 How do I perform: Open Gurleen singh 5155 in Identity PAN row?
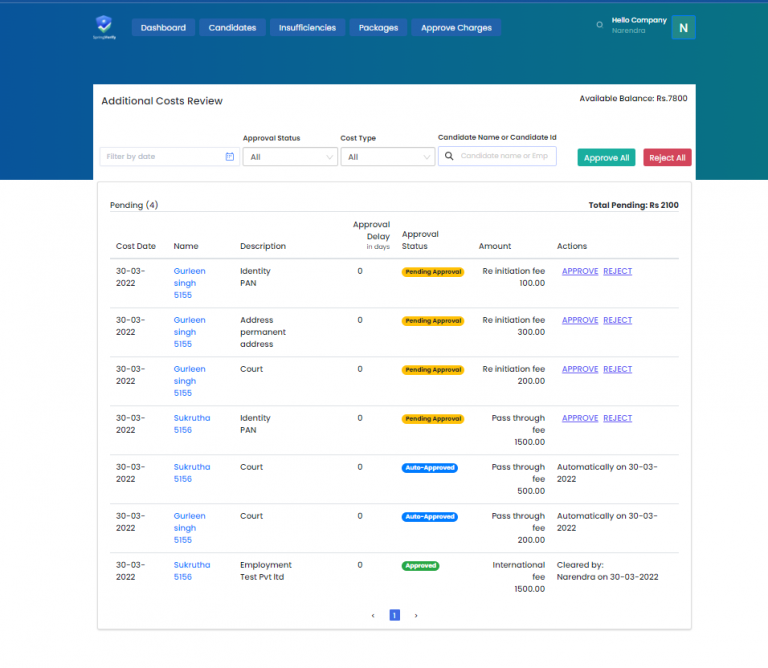coord(190,283)
